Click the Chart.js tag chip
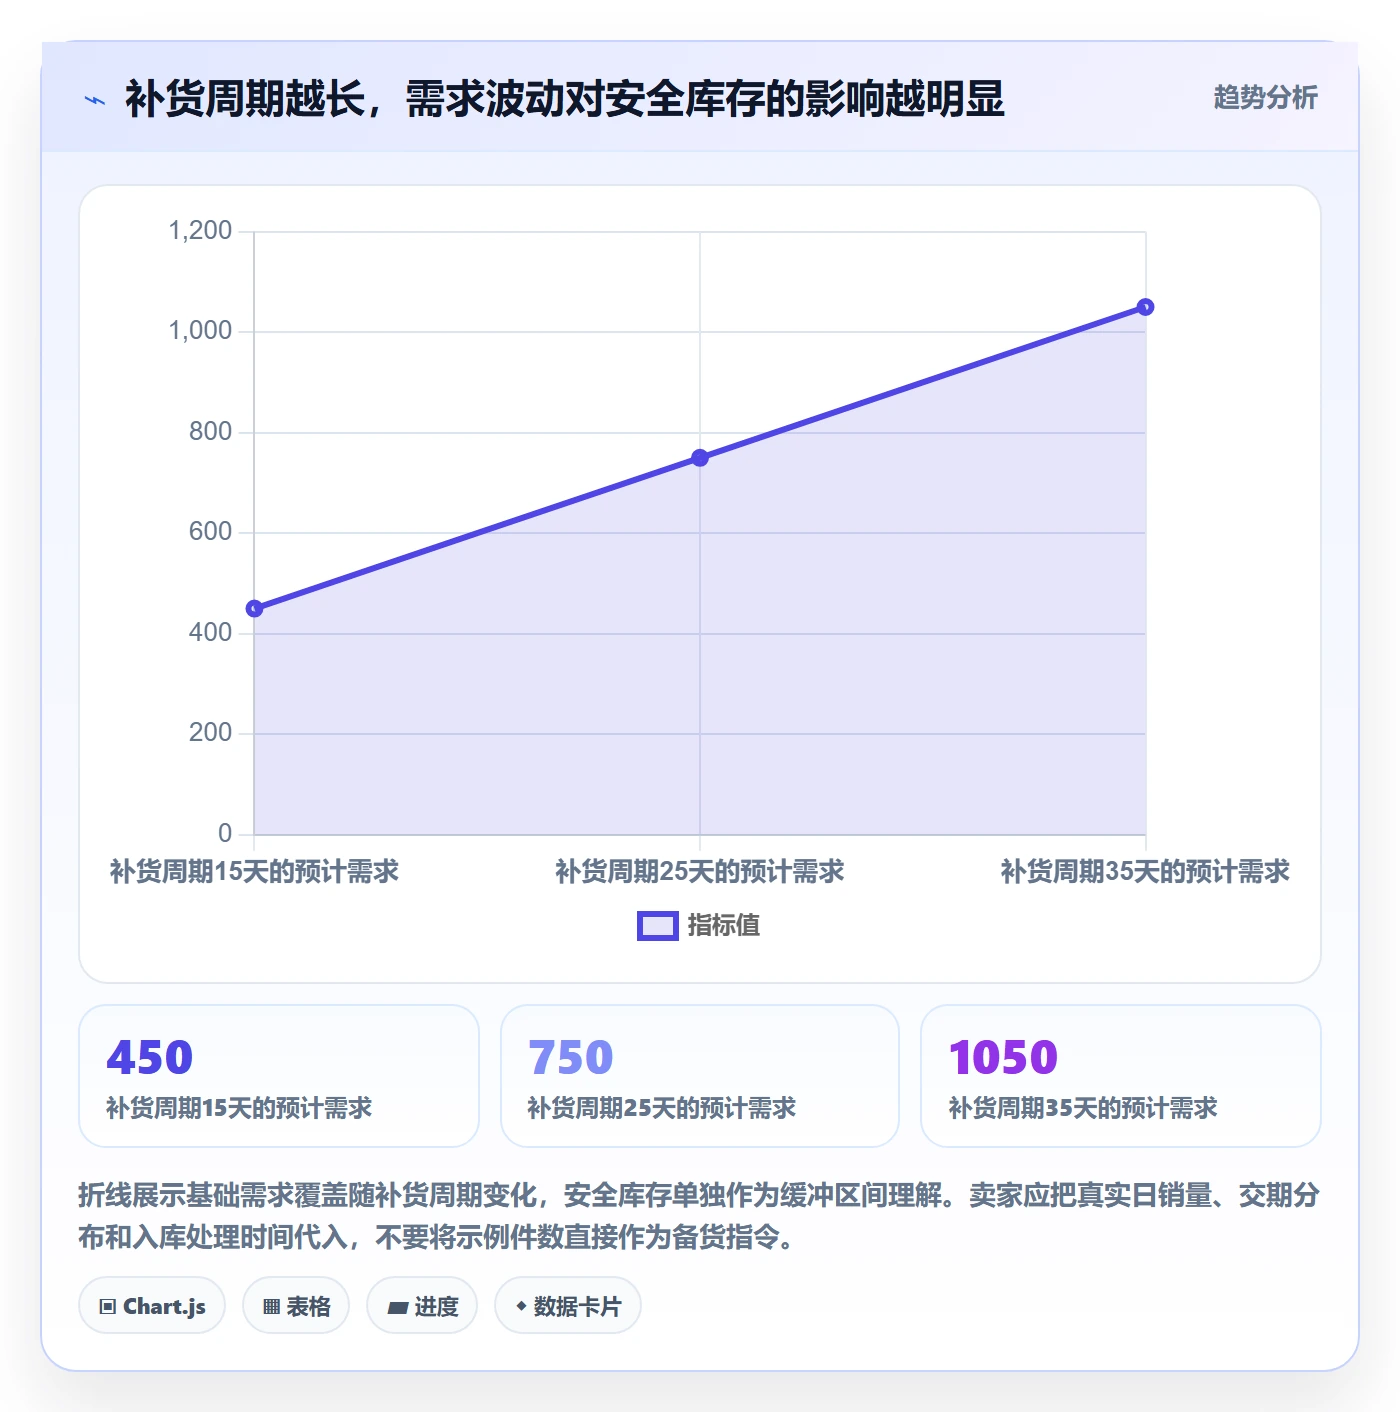Screen dimensions: 1400x1412 tap(152, 1305)
